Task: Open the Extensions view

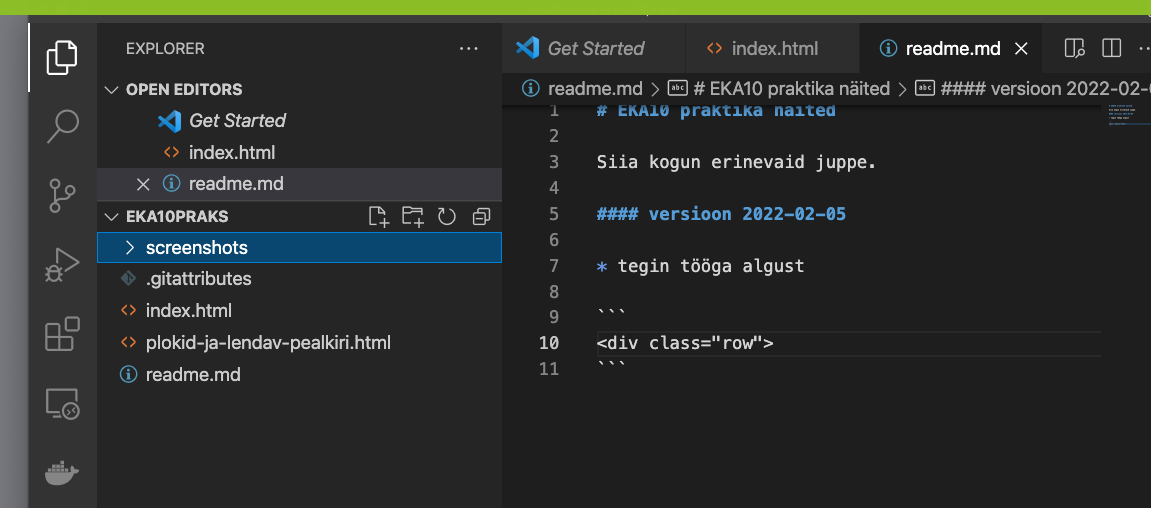Action: 62,334
